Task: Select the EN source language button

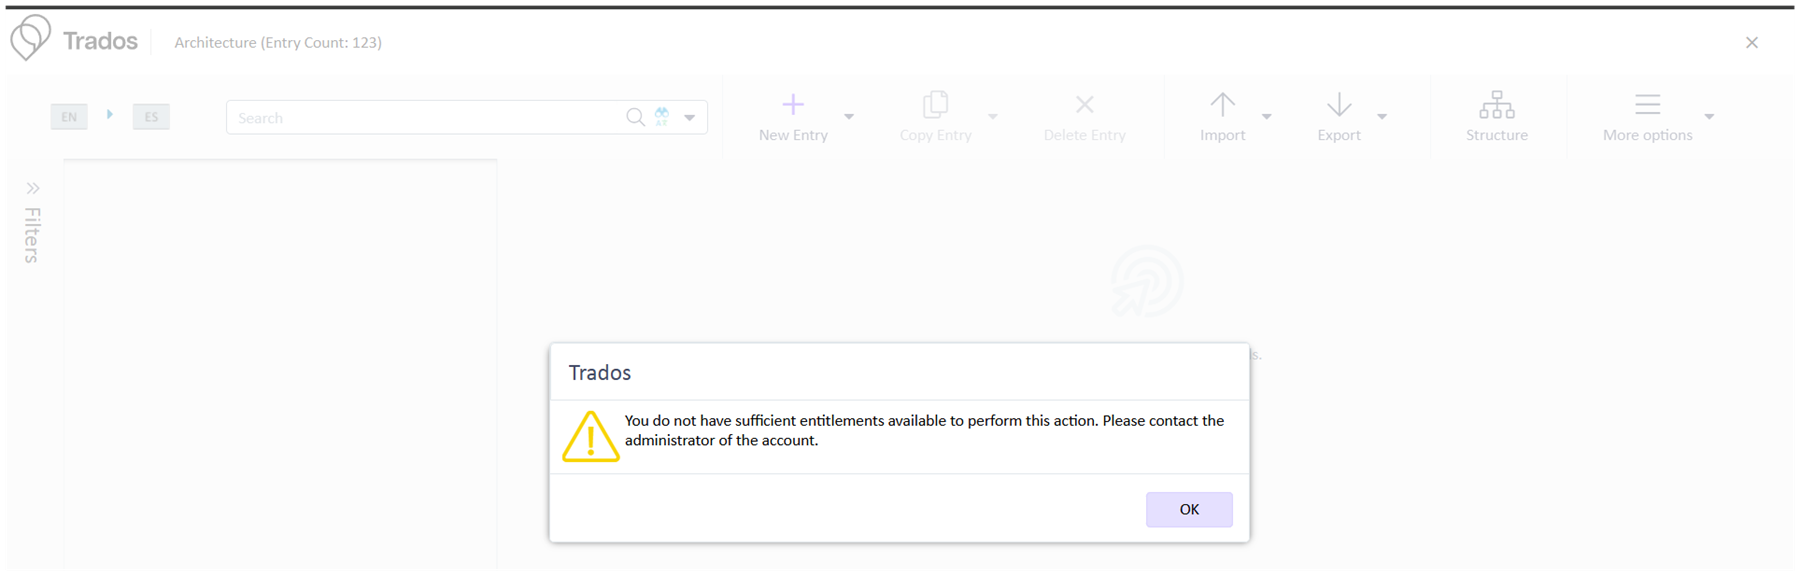Action: coord(69,116)
